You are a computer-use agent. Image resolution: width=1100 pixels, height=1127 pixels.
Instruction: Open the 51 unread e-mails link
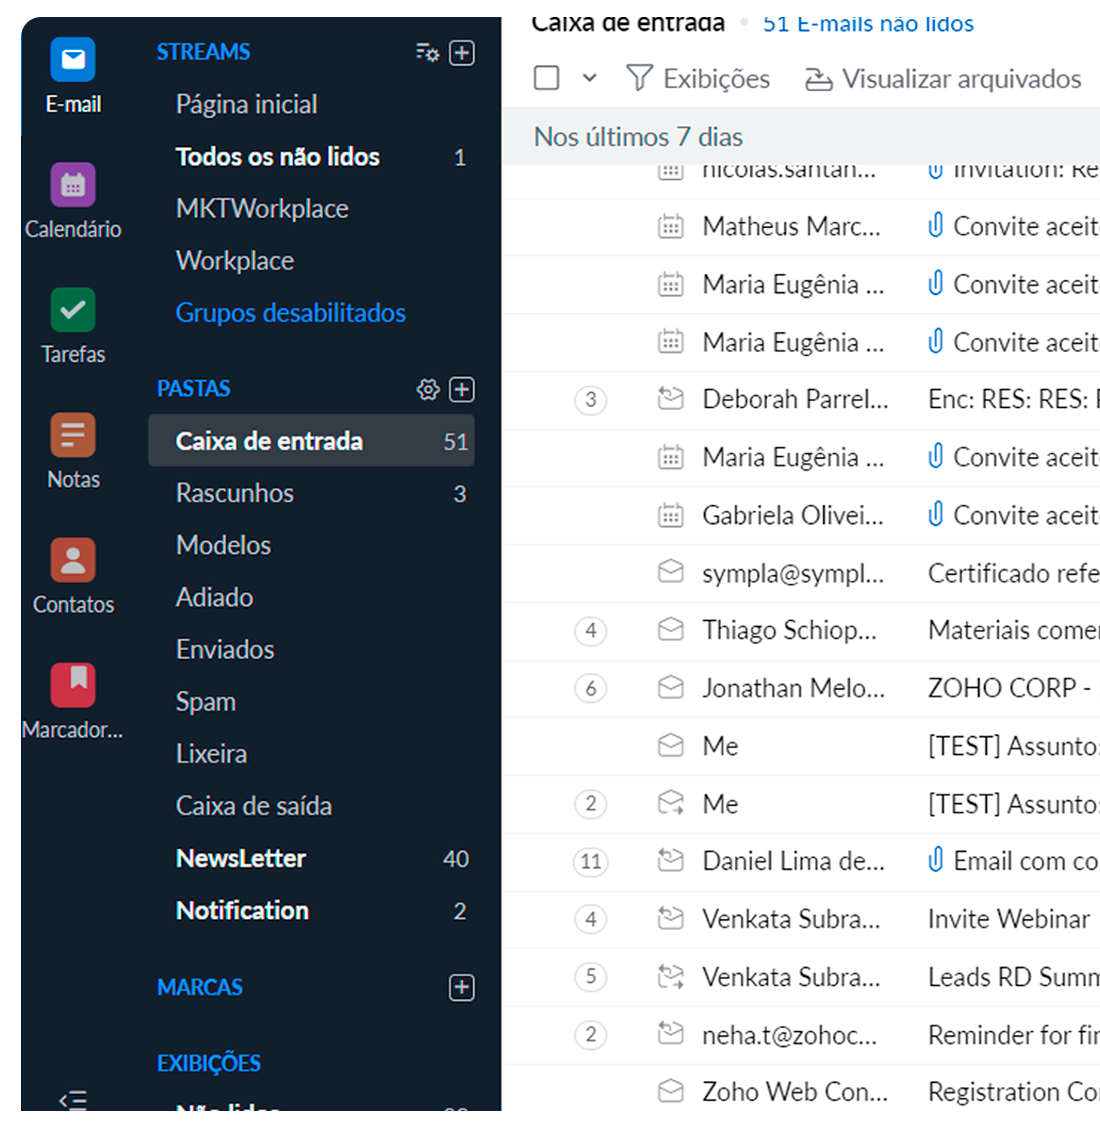coord(868,24)
